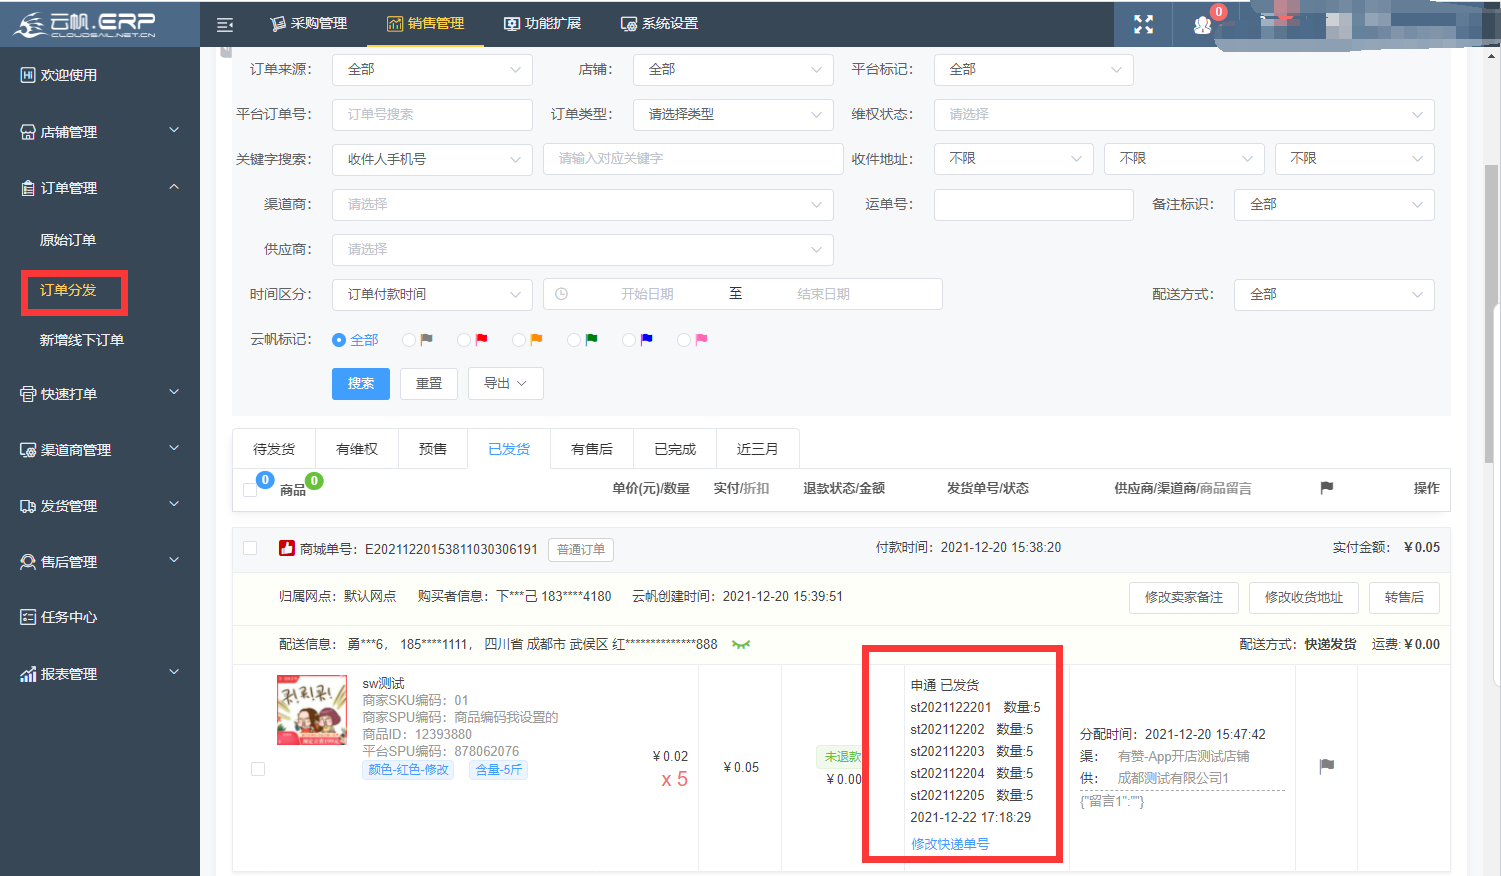Screen dimensions: 1501x876
Task: Toggle fullscreen mode icon in header
Action: [1143, 24]
